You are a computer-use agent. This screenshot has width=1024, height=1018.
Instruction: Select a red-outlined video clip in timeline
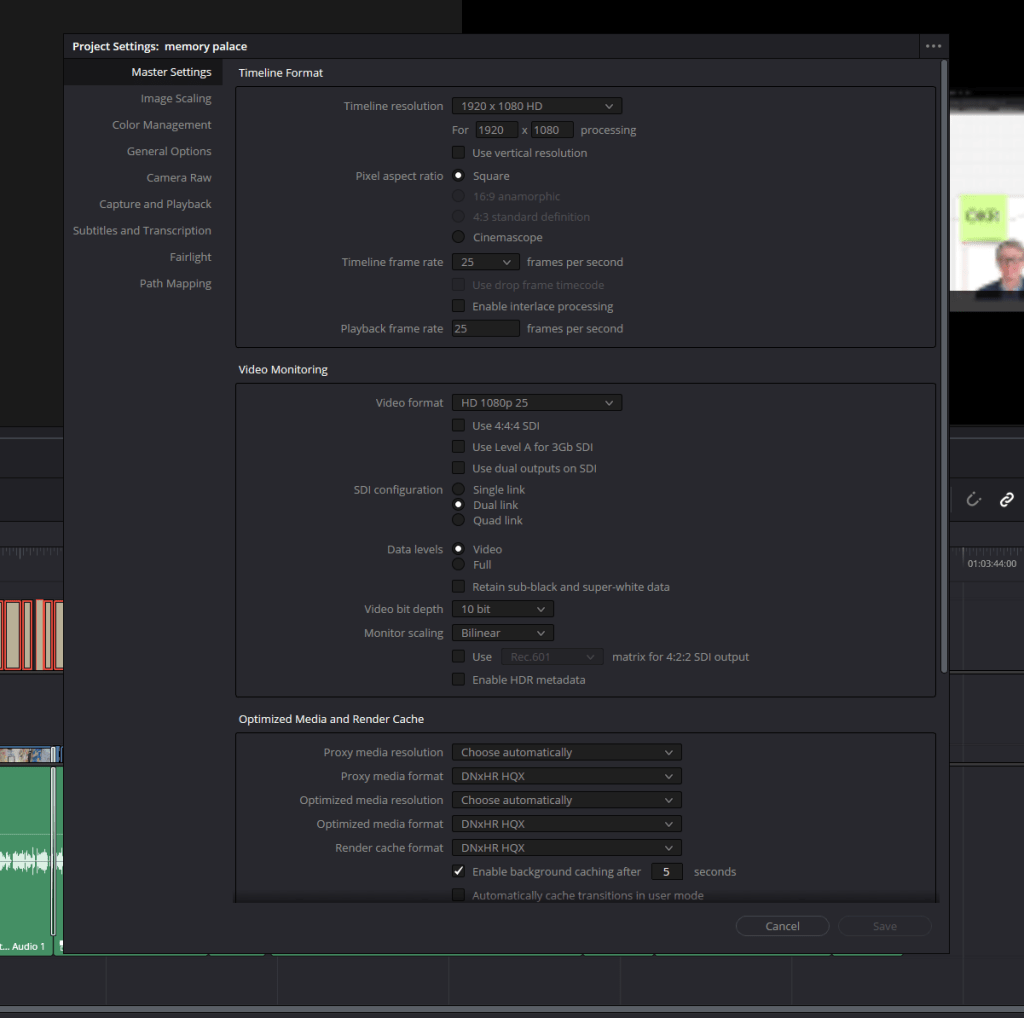12,635
